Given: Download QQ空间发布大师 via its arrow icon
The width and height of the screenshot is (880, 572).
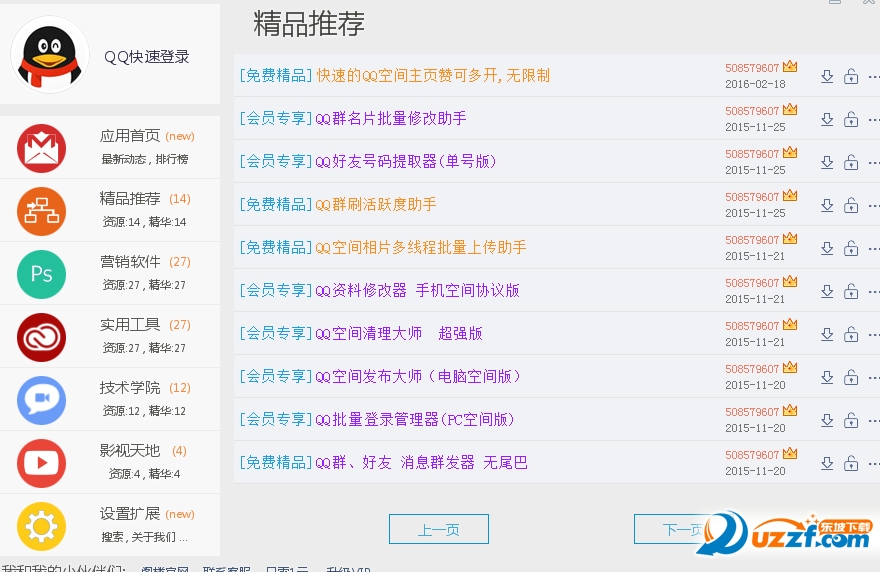Looking at the screenshot, I should 827,377.
